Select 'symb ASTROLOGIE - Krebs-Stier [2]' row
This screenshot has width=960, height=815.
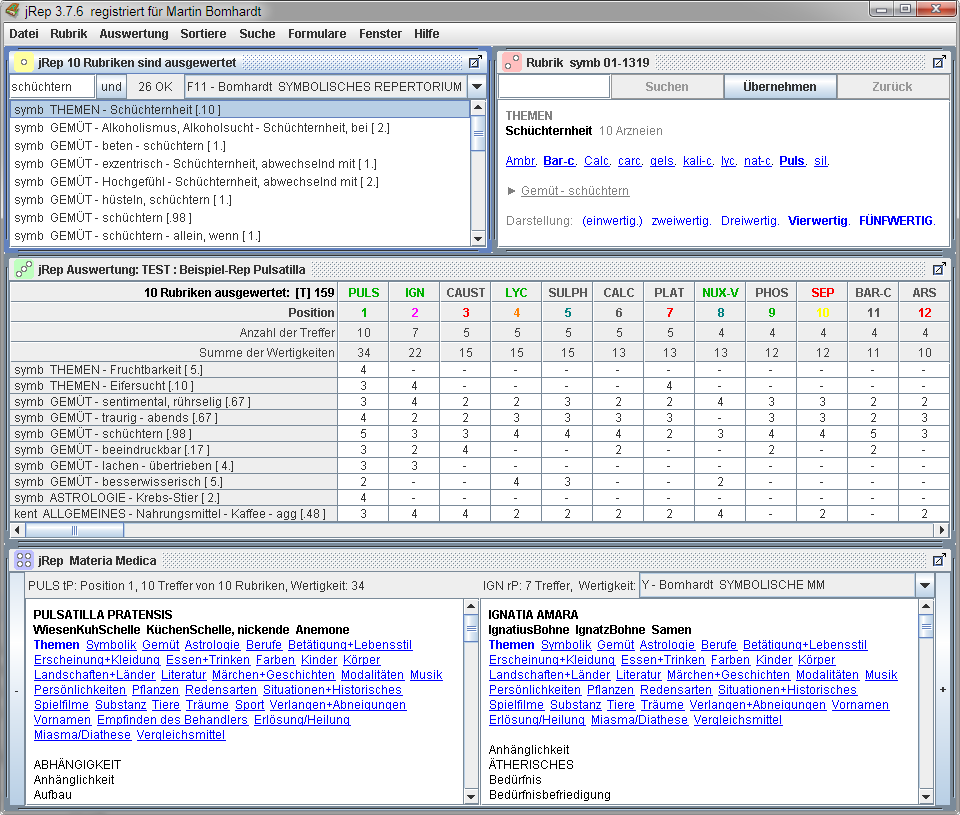pos(174,498)
